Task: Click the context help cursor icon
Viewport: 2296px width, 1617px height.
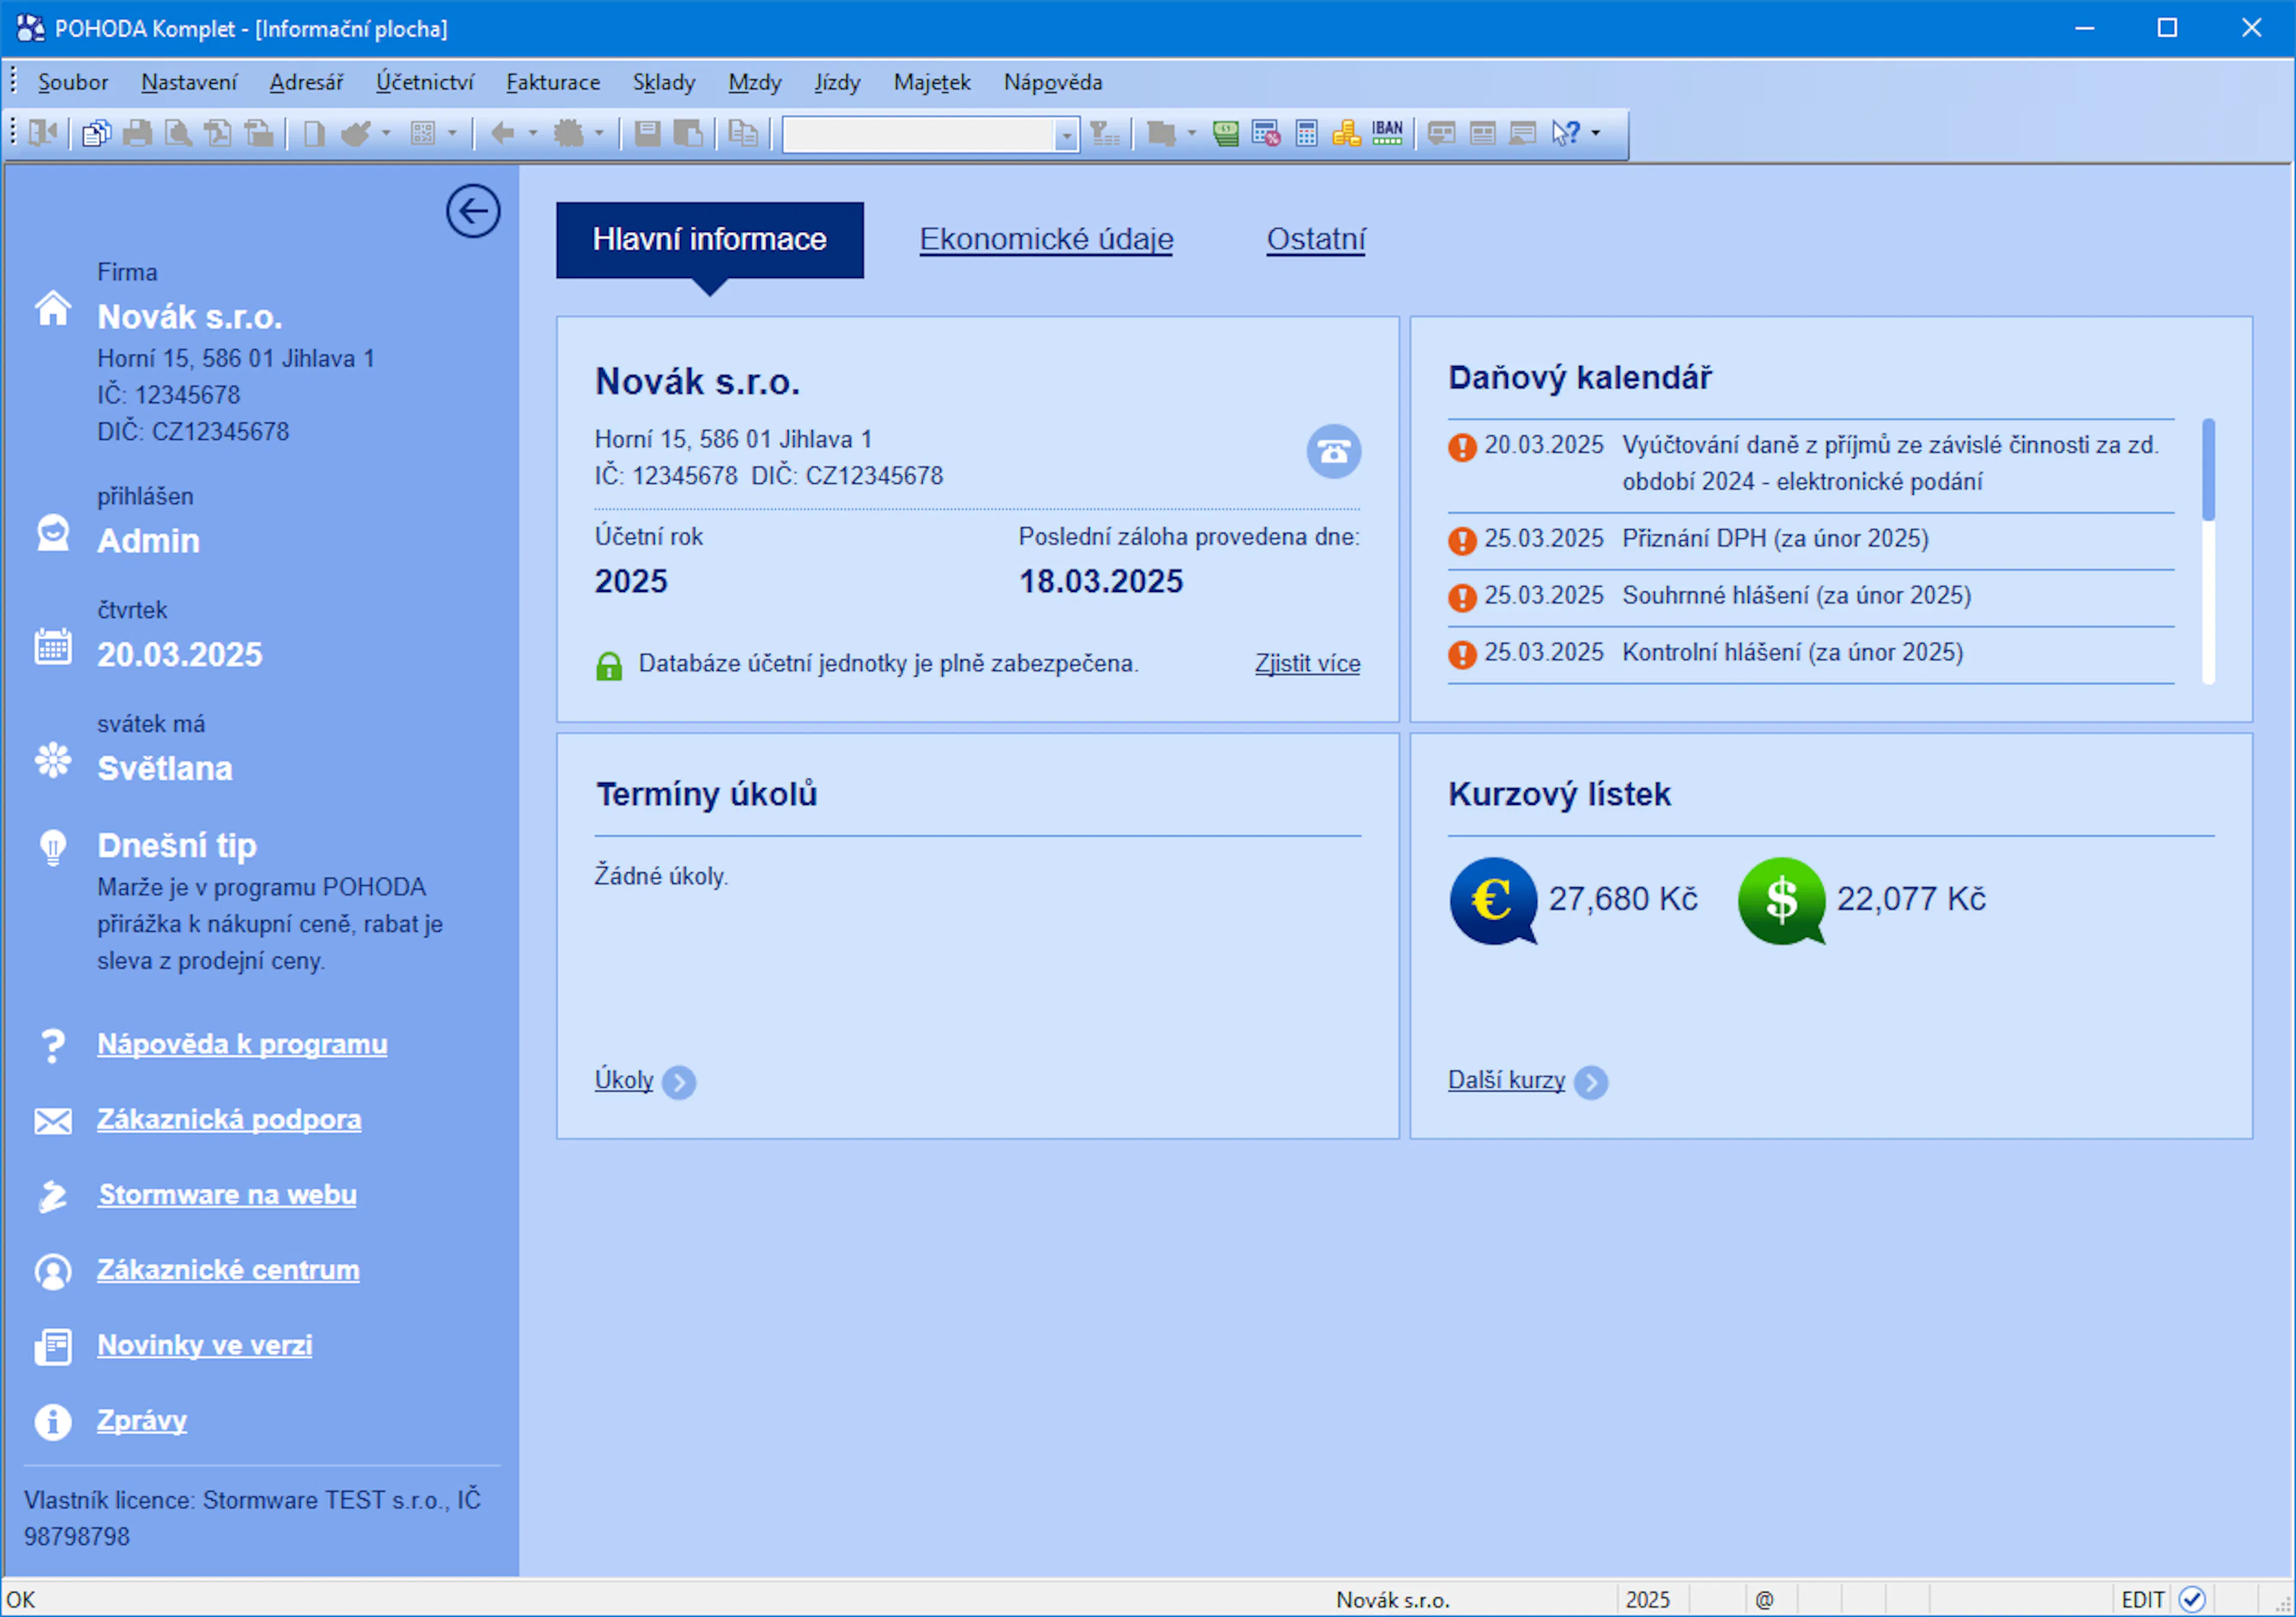Action: pos(1565,133)
